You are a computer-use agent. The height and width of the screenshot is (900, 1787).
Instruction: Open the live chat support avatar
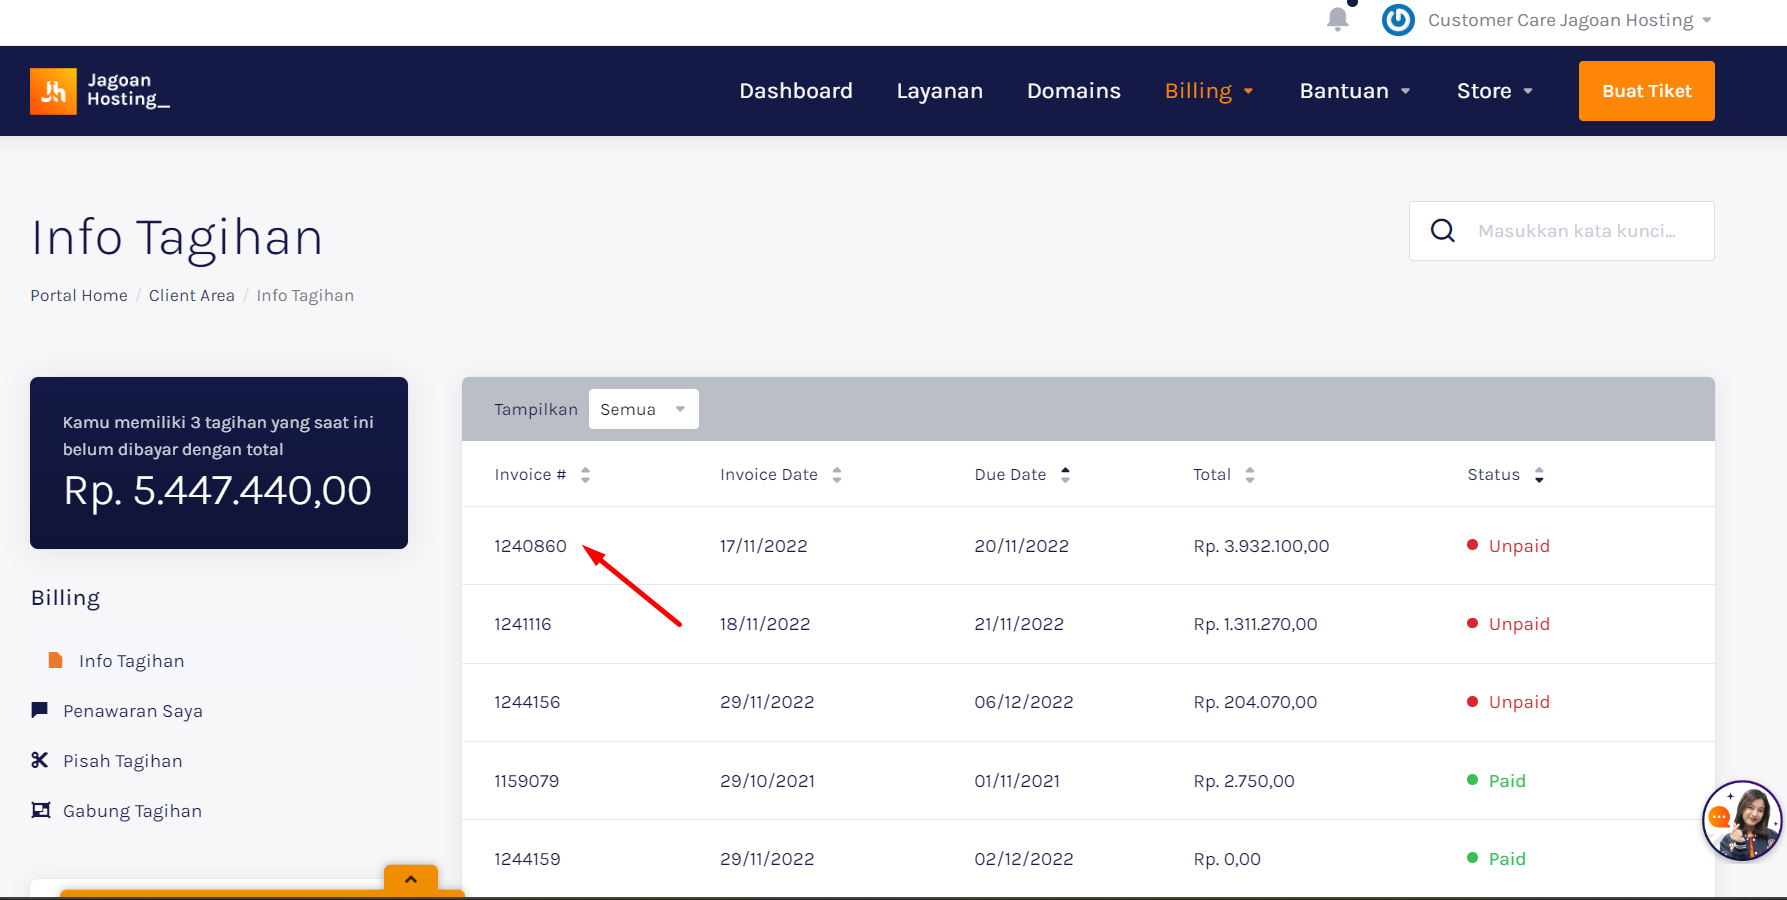point(1741,820)
